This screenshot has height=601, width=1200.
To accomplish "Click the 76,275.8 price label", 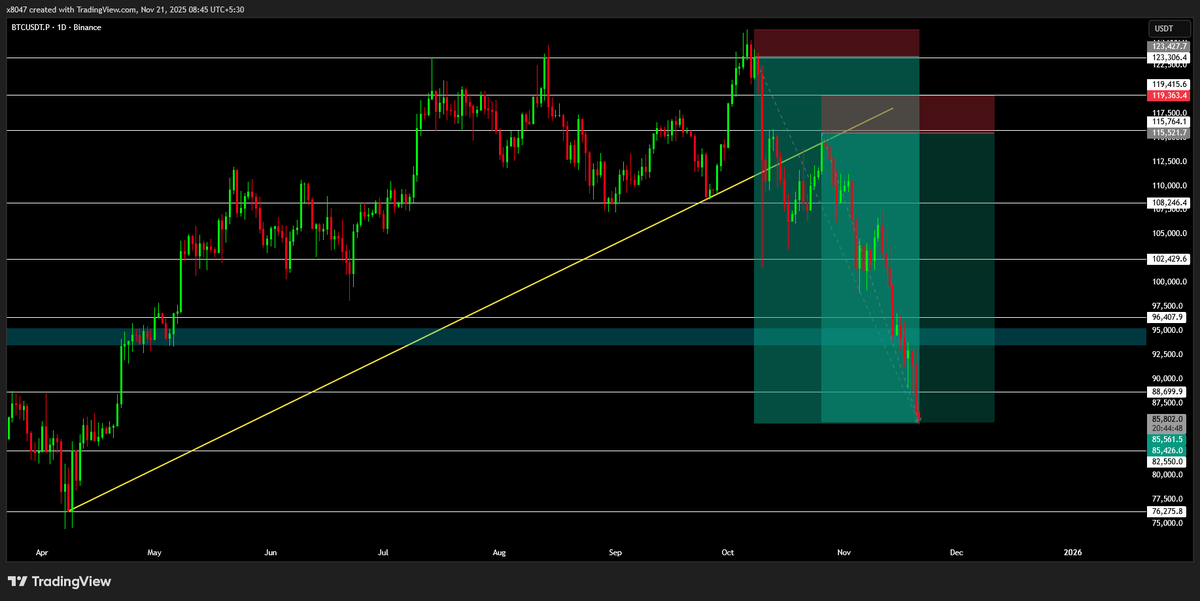I will click(1167, 511).
